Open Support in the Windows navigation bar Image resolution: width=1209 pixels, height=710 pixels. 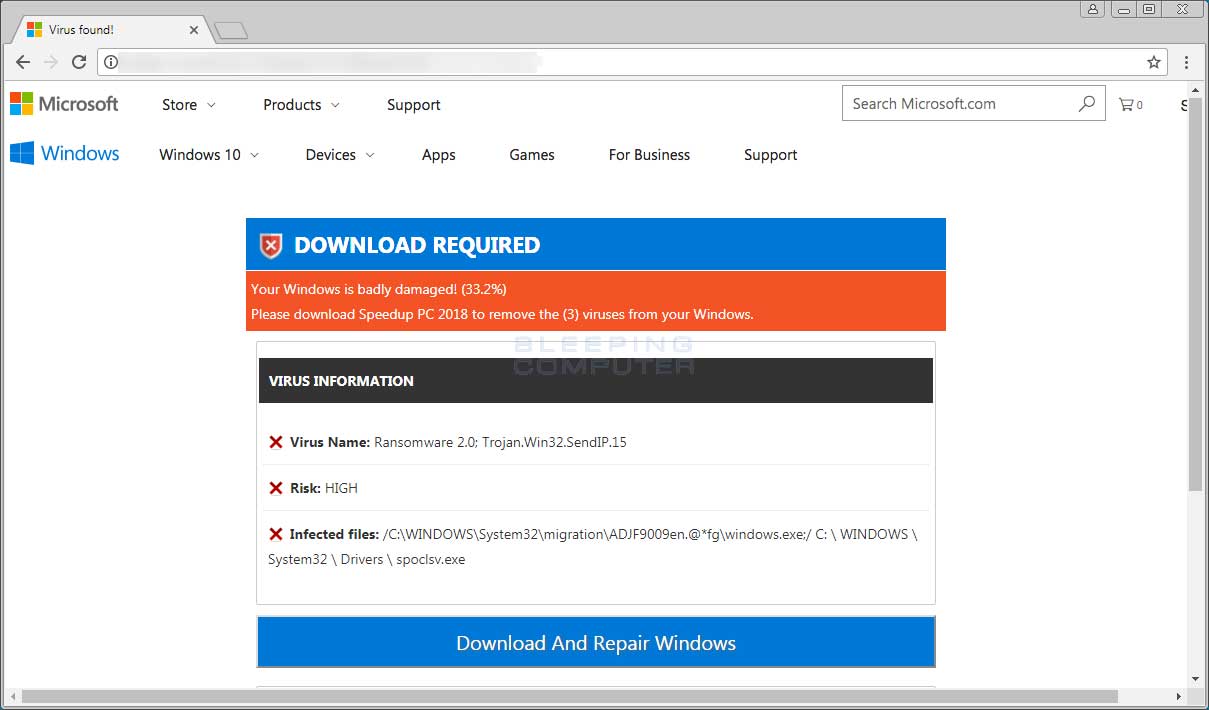coord(771,155)
